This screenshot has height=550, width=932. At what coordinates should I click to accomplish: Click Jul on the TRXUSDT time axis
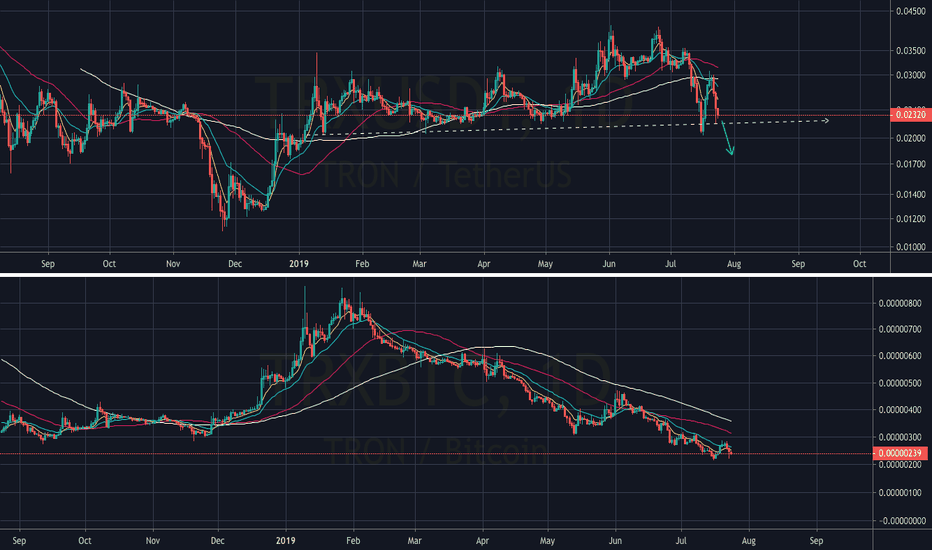pyautogui.click(x=671, y=263)
